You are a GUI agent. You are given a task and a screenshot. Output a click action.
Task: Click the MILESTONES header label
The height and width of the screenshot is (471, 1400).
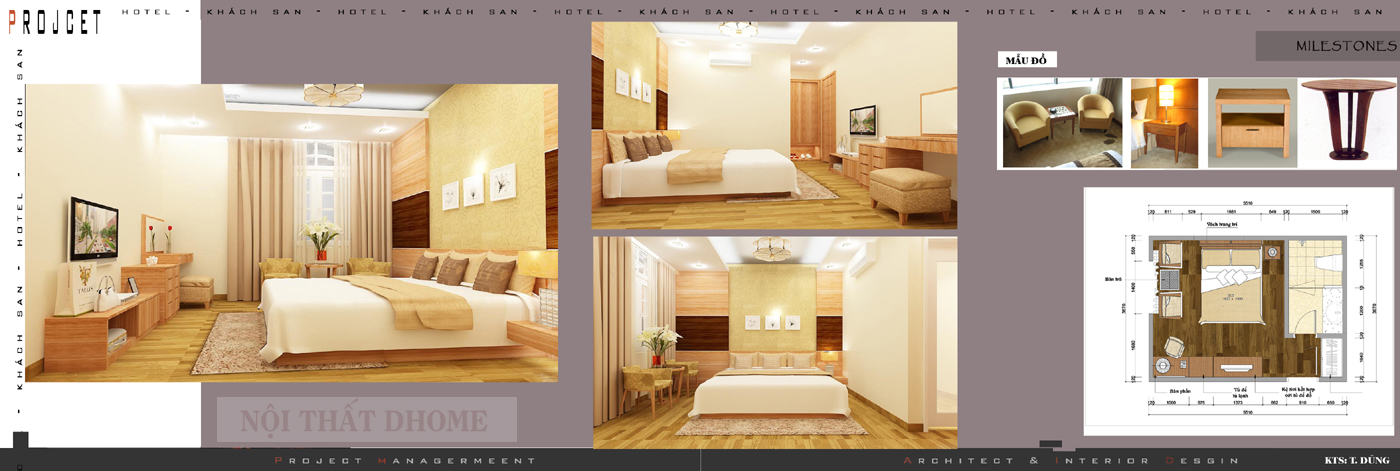point(1344,46)
